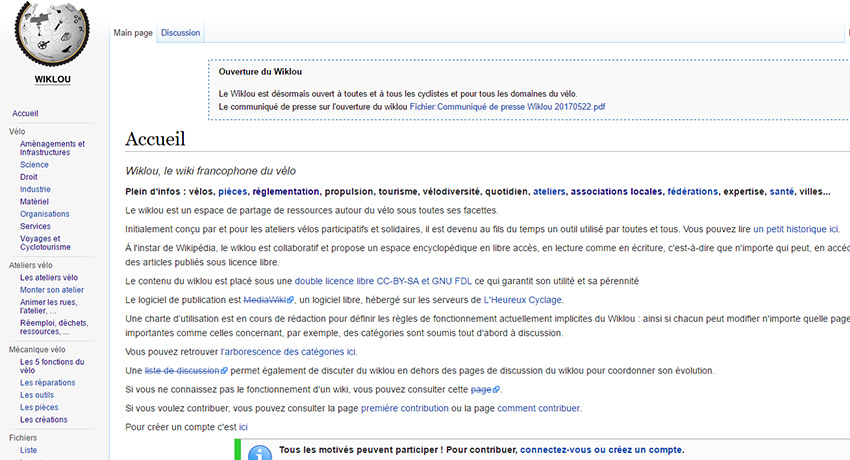Click the WIKLOU site title under the logo

pos(53,79)
